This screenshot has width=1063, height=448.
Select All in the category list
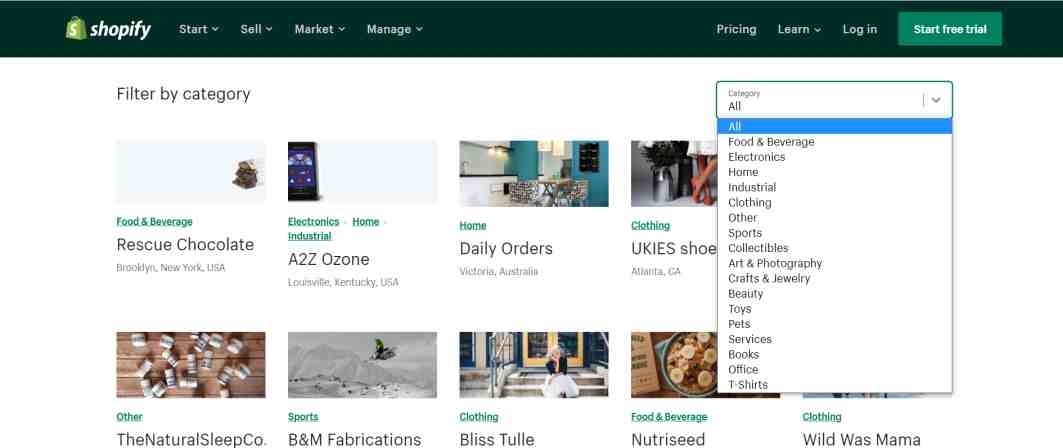(835, 126)
